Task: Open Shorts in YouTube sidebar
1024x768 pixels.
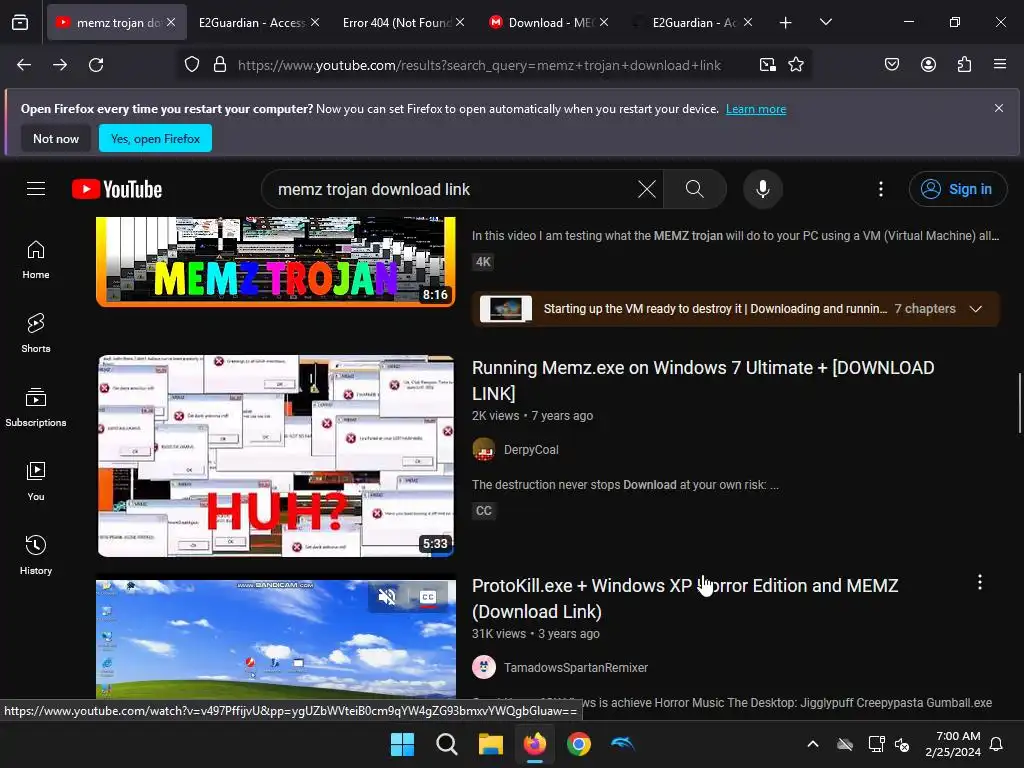Action: 36,333
